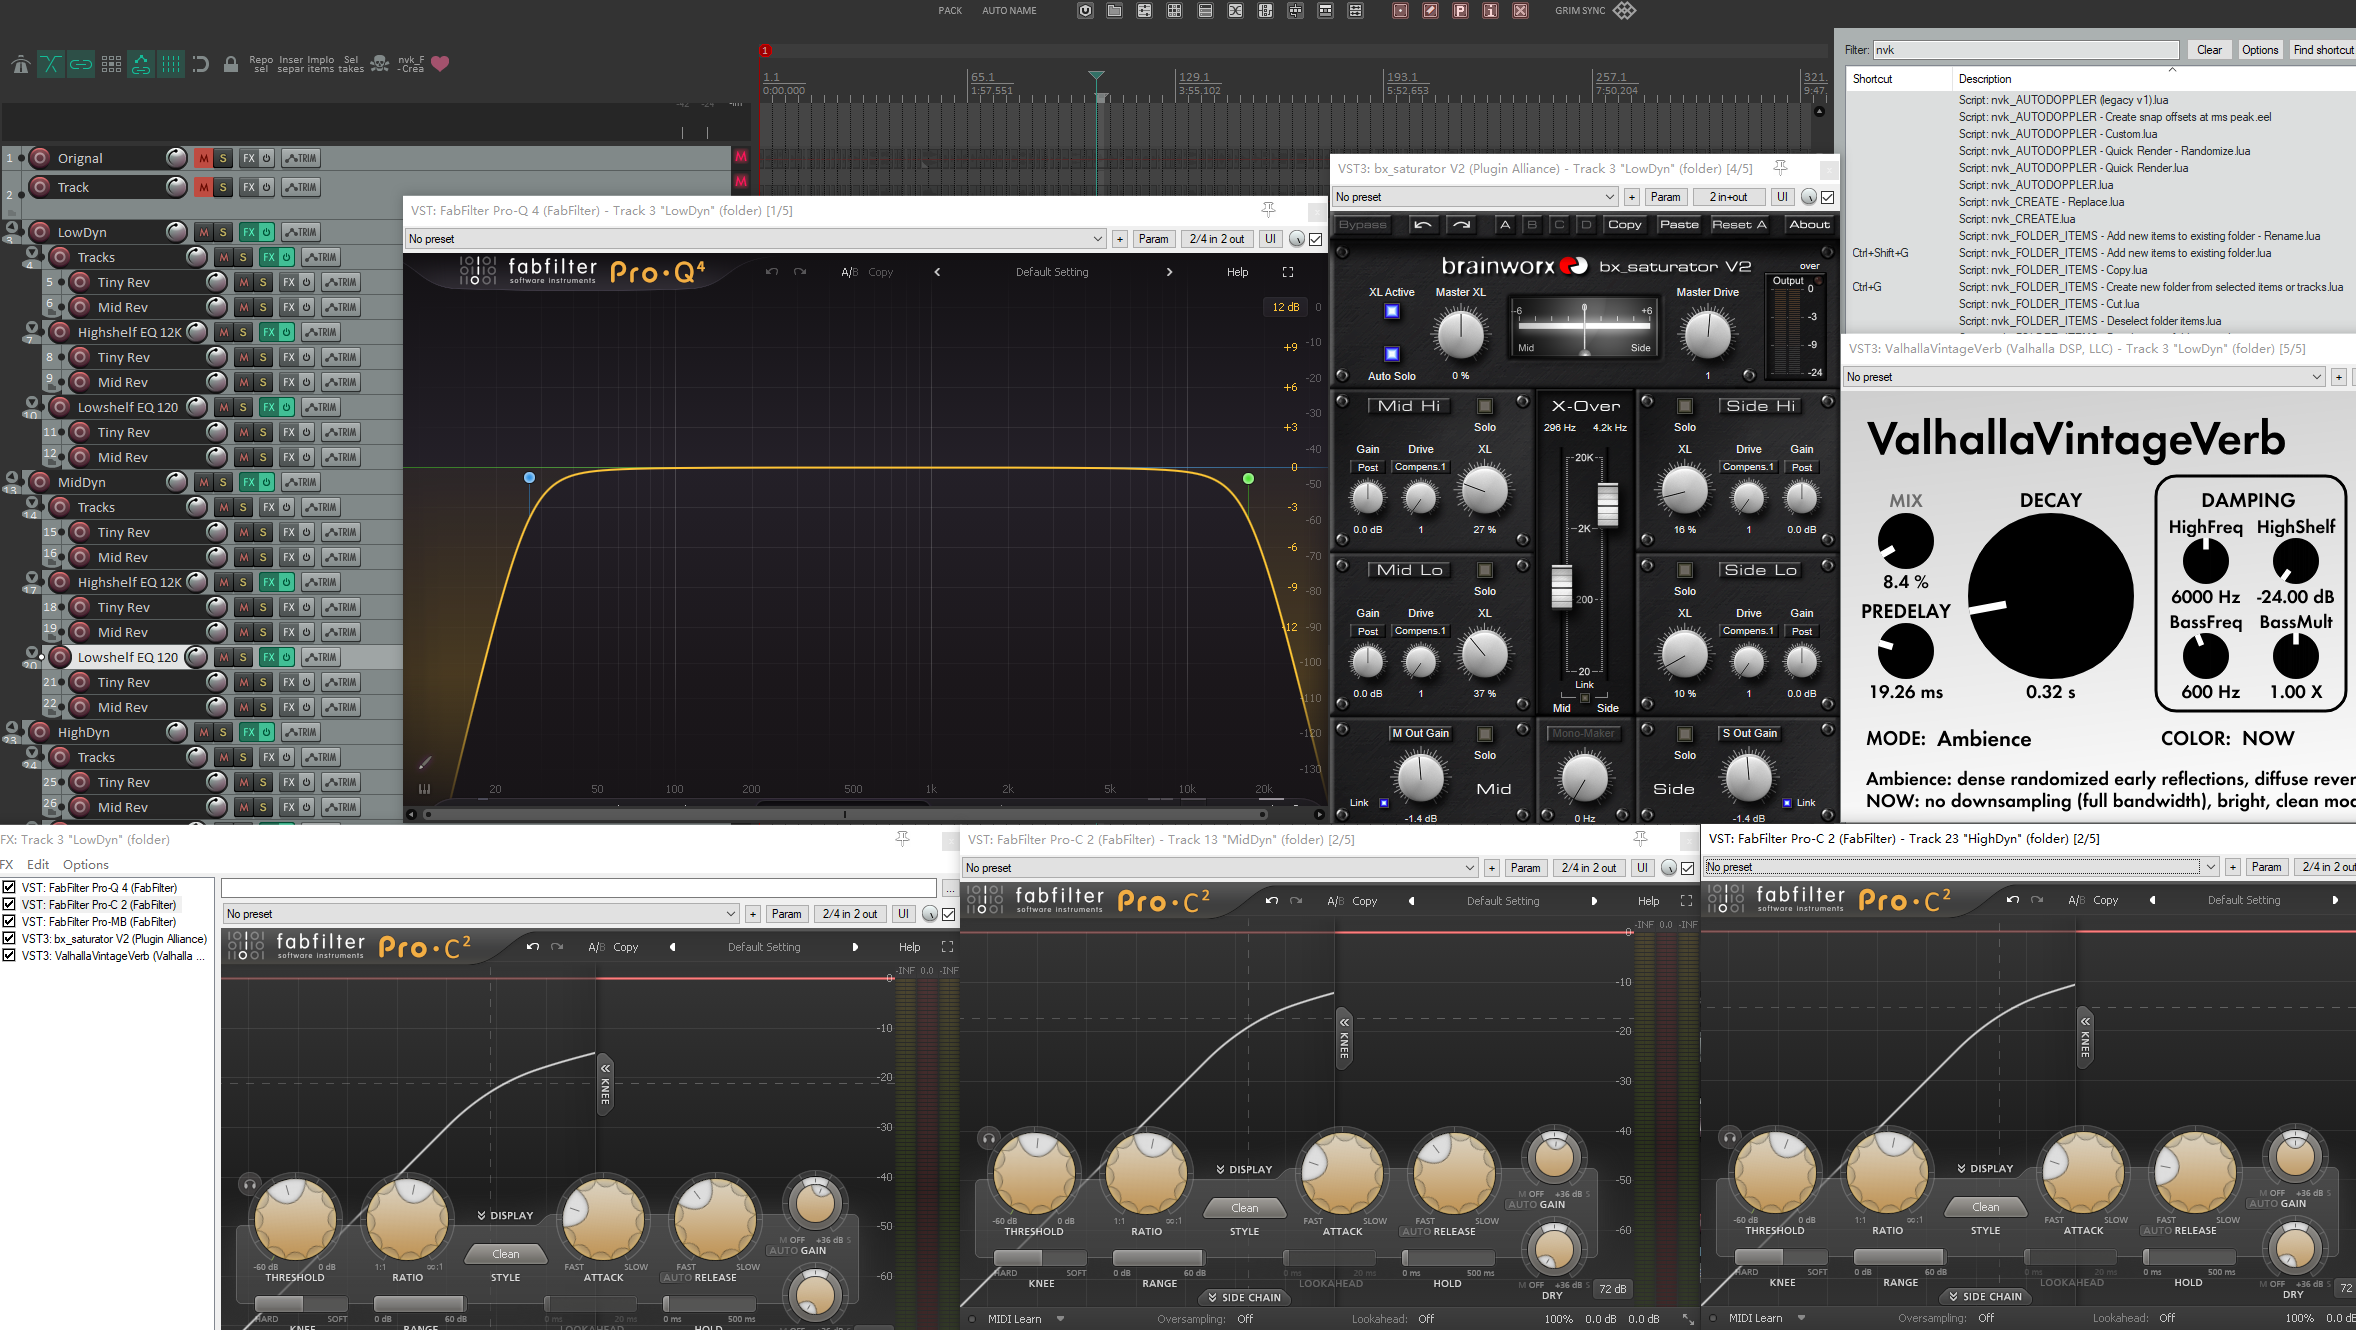Screen dimensions: 2356x1330
Task: Toggle the snap magnet icon
Action: tap(200, 64)
